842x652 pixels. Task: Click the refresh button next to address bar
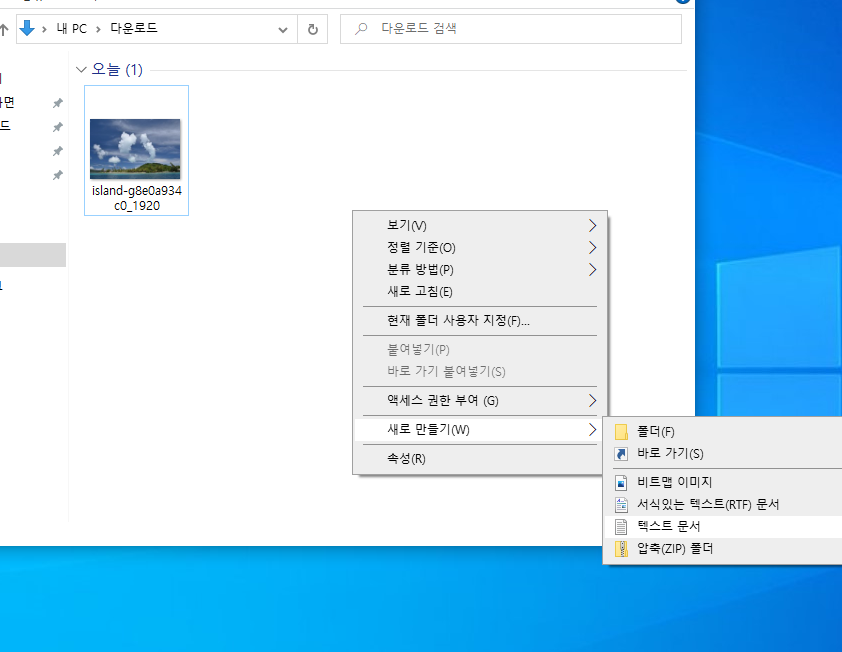313,30
